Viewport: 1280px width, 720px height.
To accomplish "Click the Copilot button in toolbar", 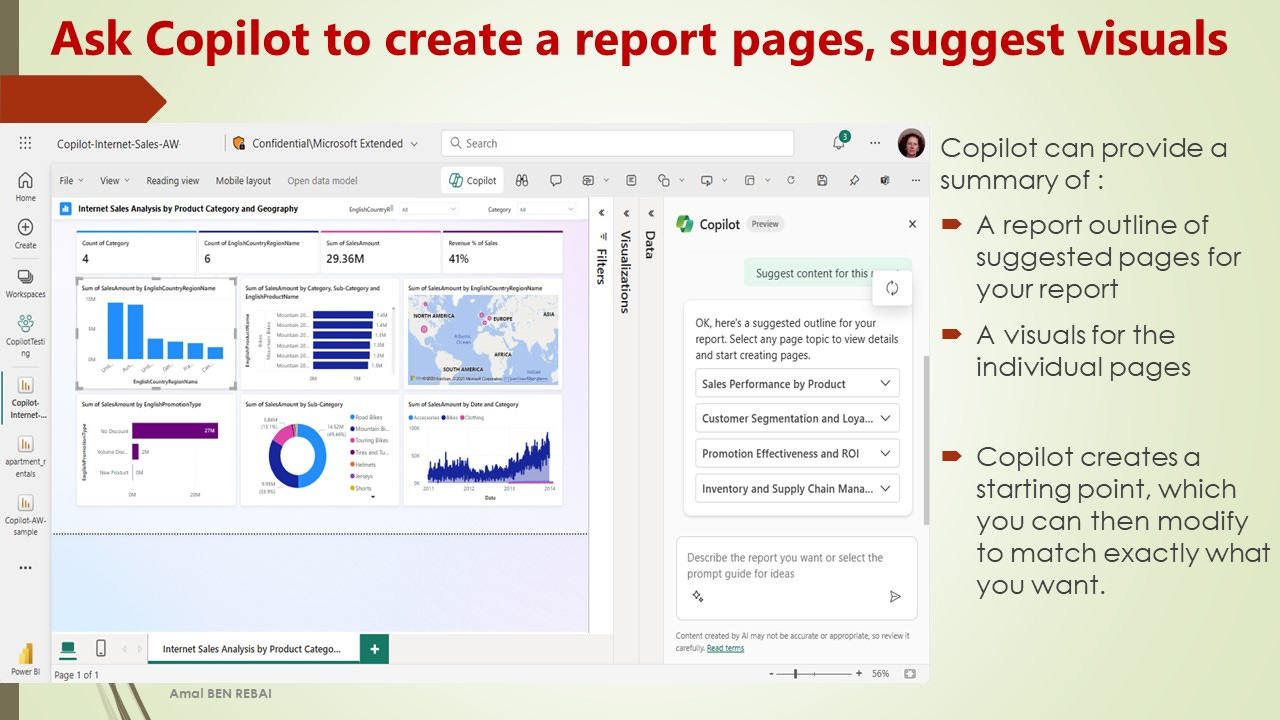I will 473,180.
